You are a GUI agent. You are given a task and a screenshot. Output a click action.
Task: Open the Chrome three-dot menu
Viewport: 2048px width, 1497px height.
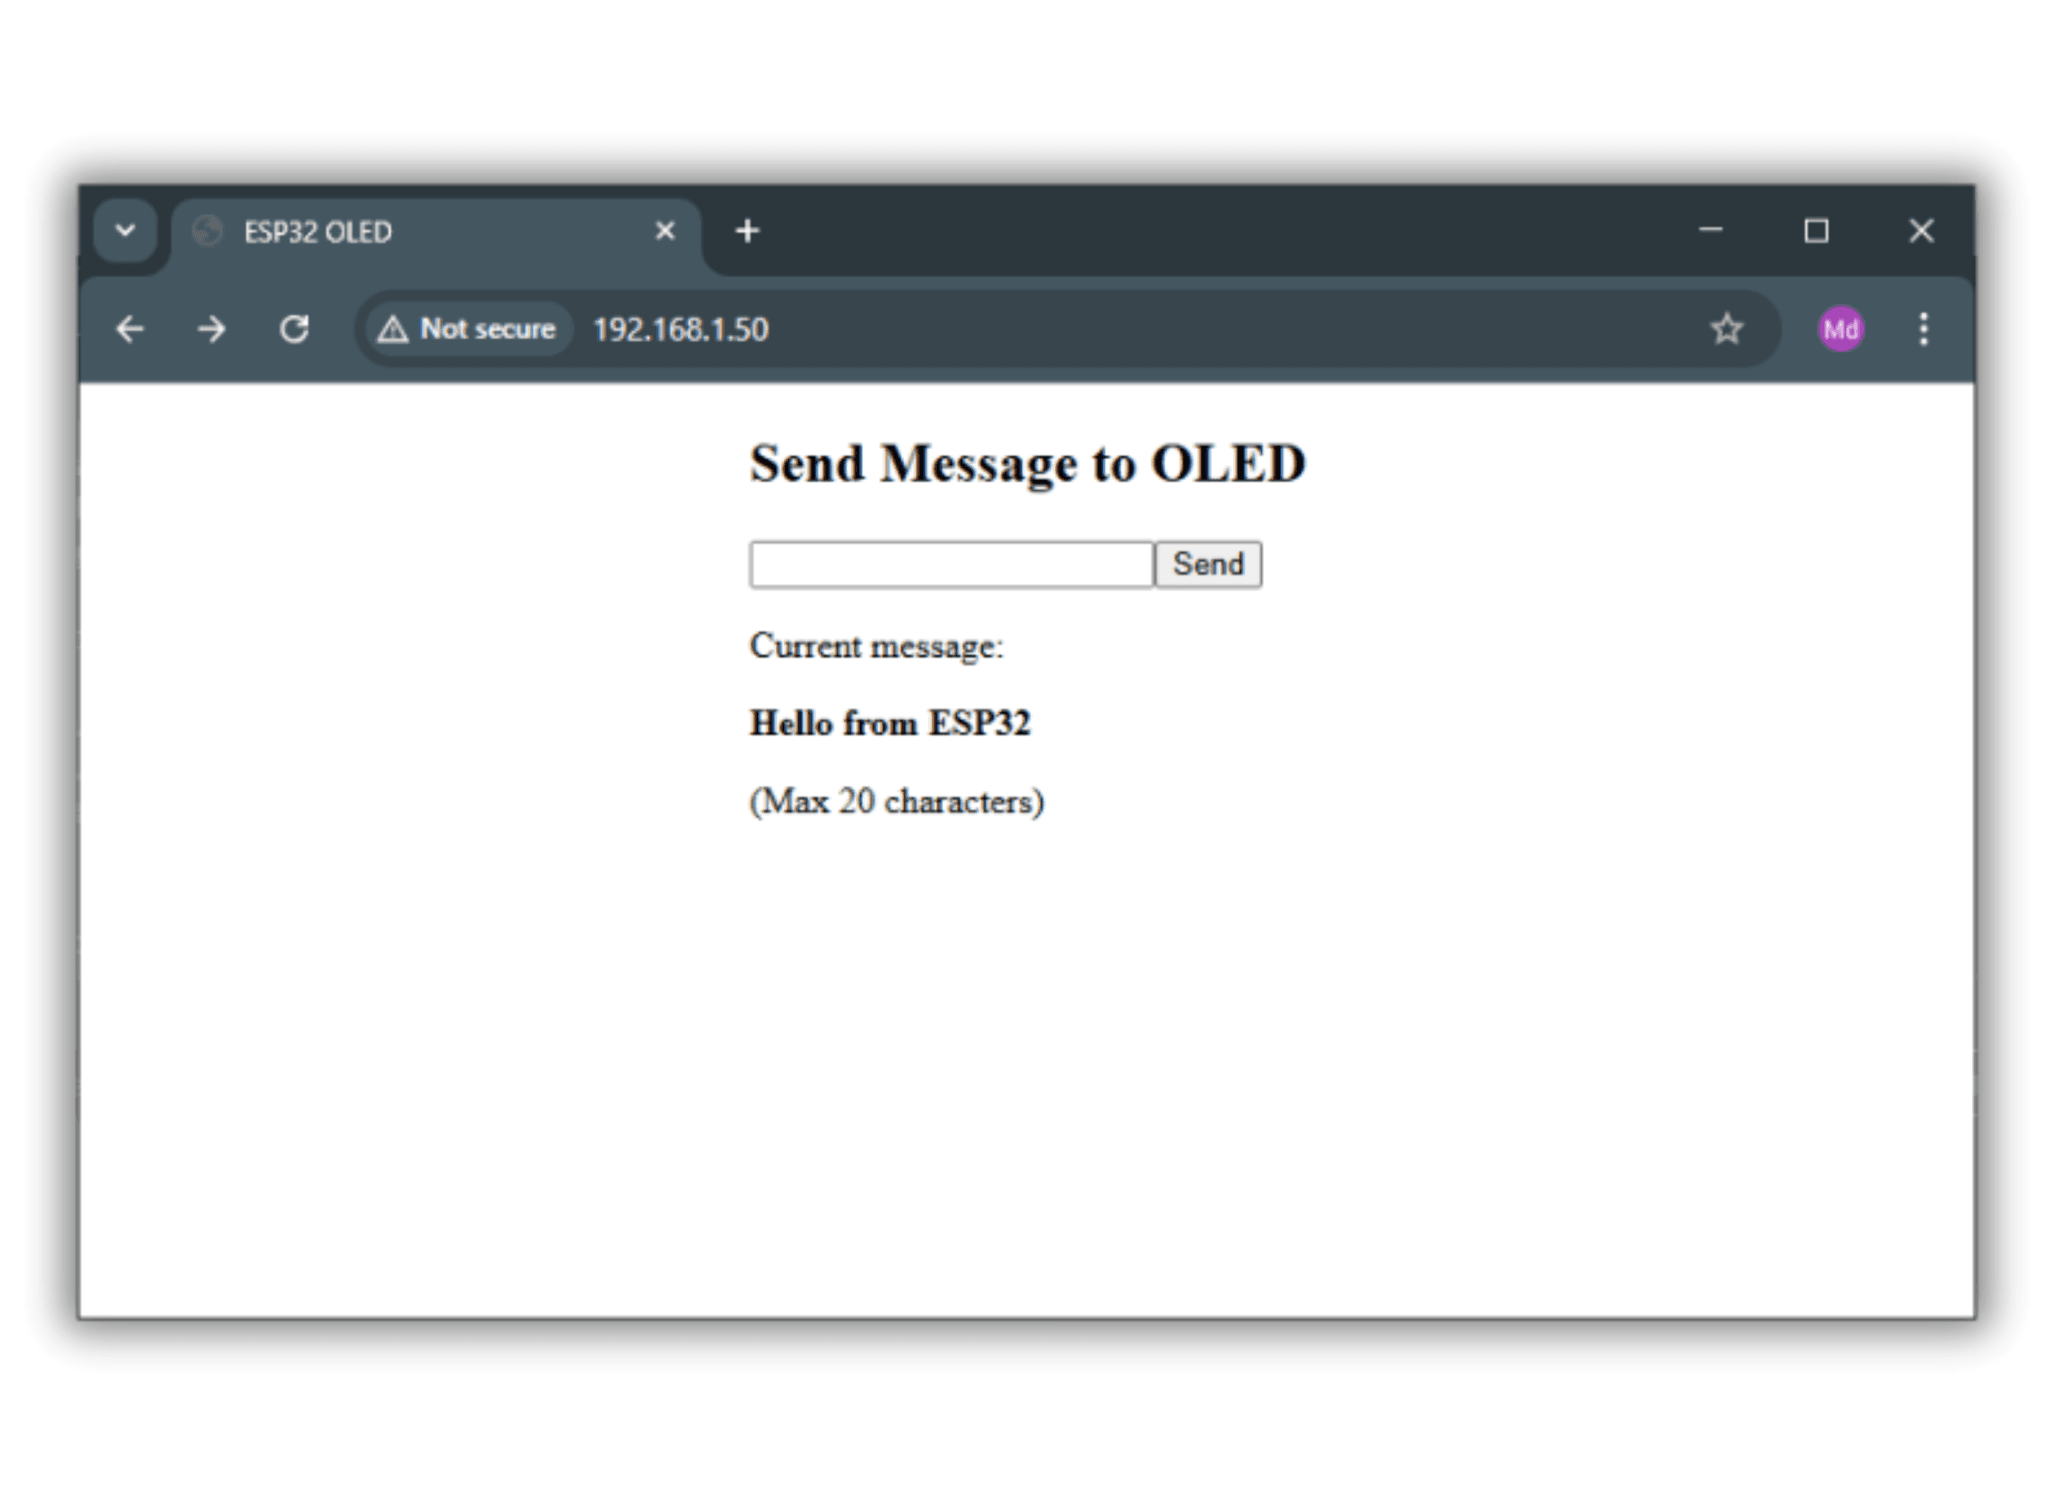(x=1922, y=329)
